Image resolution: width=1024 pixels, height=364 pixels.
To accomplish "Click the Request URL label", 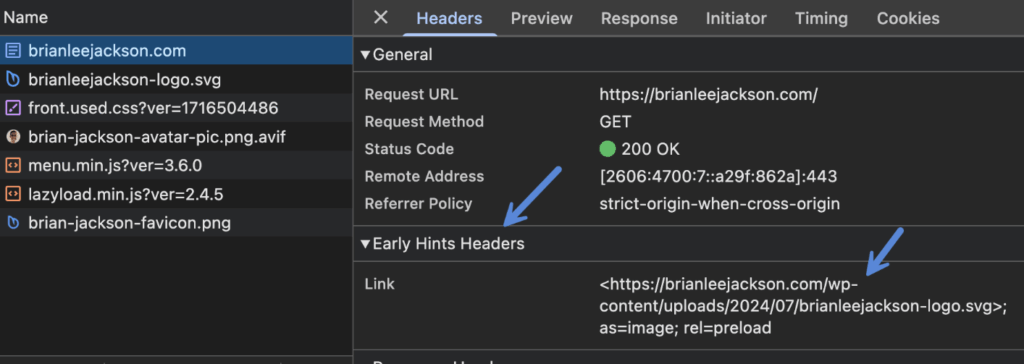I will [411, 94].
